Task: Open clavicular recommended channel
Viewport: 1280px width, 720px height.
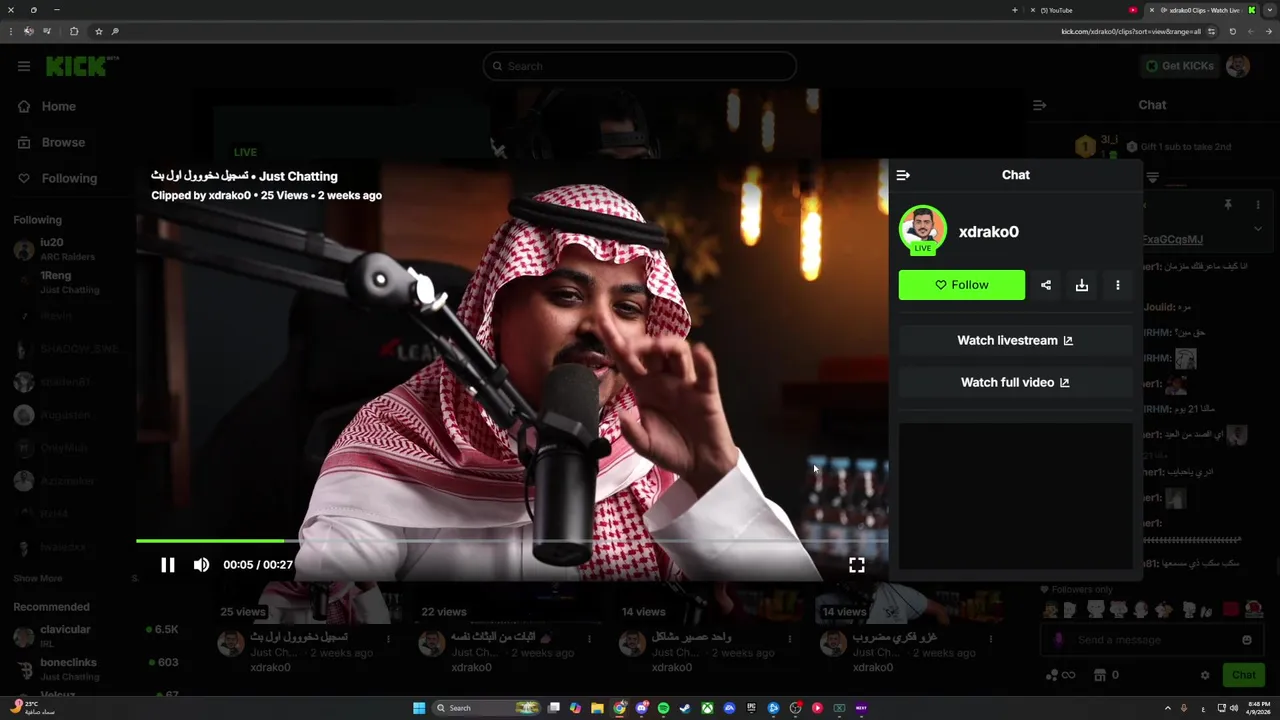Action: (x=95, y=635)
